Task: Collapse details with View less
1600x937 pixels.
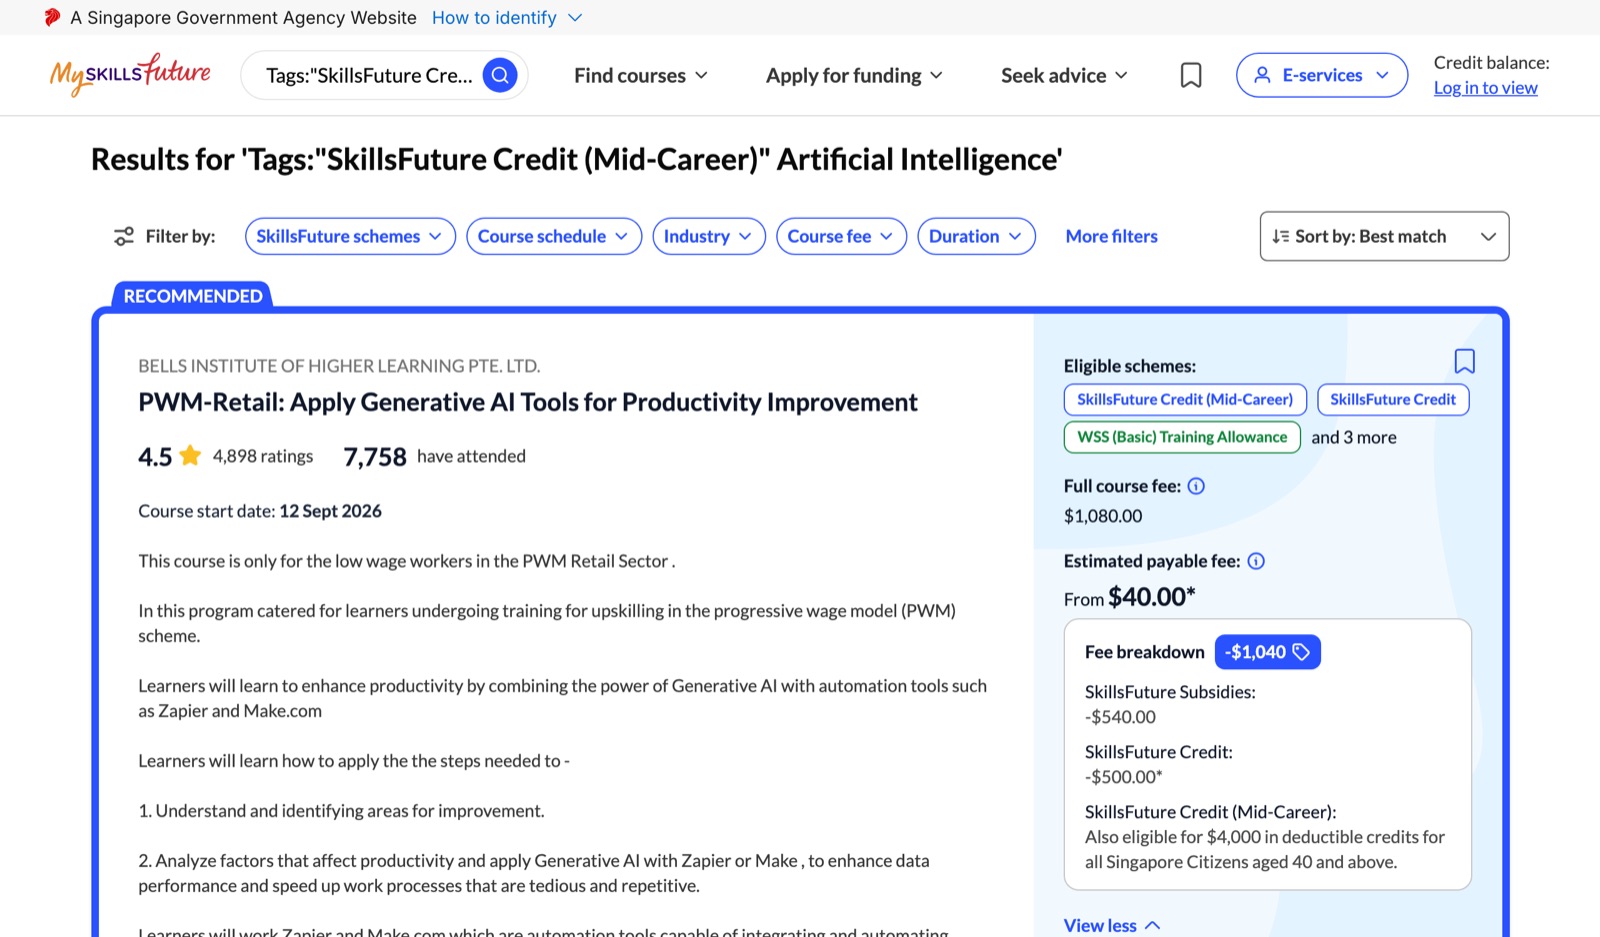Action: (x=1112, y=925)
